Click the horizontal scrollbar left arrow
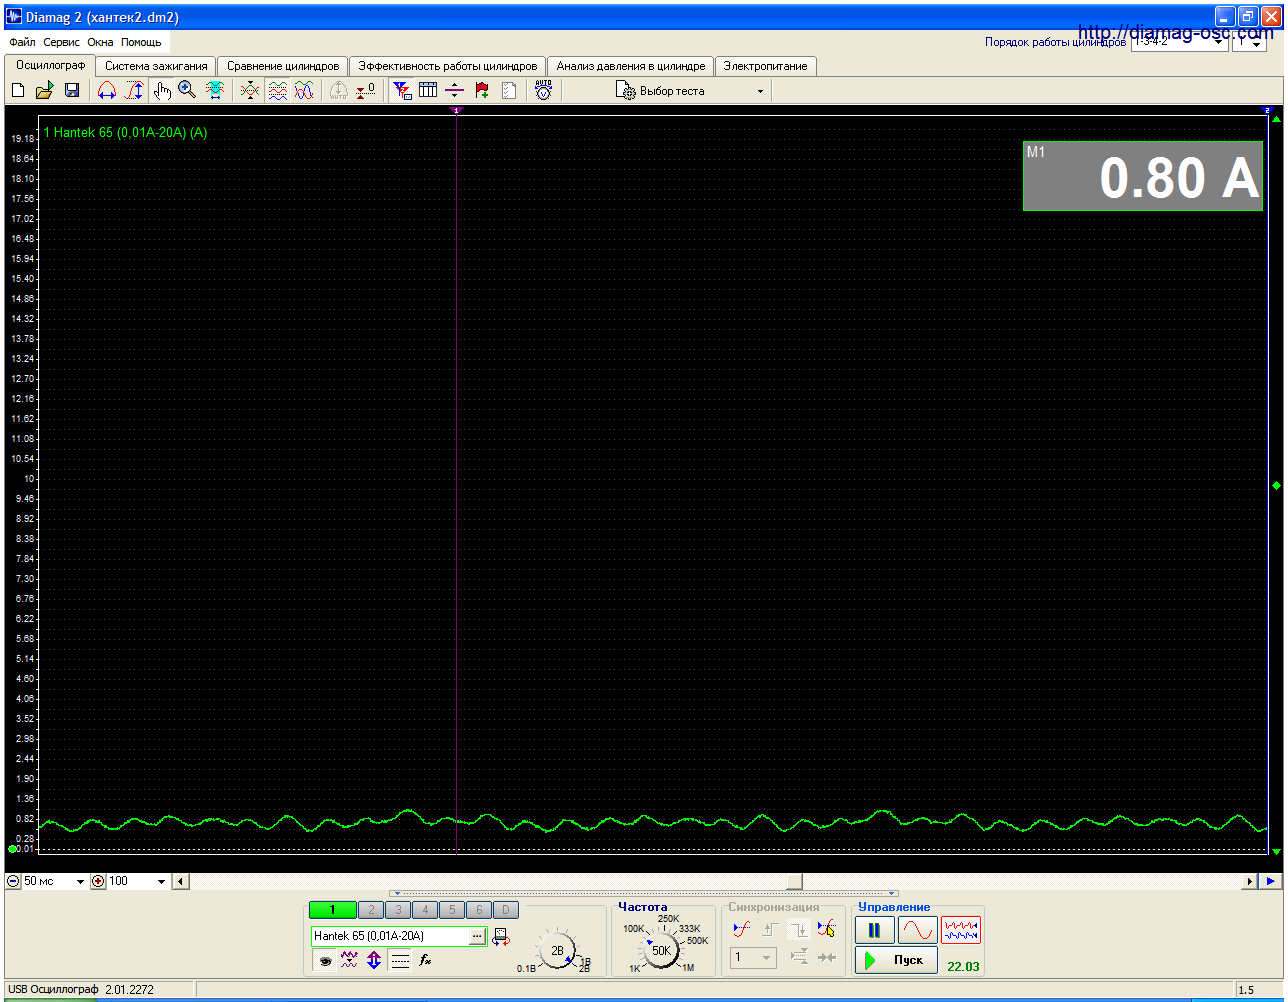Viewport: 1288px width, 1002px height. click(x=180, y=881)
